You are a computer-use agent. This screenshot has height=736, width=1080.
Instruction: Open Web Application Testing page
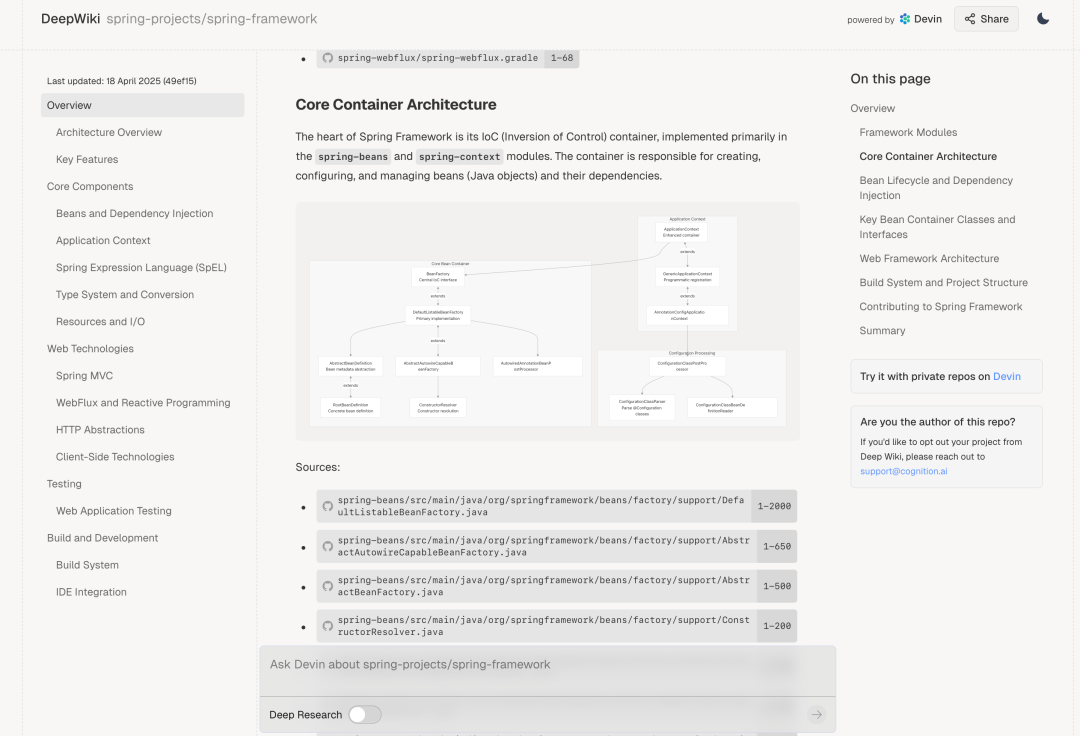(x=114, y=511)
